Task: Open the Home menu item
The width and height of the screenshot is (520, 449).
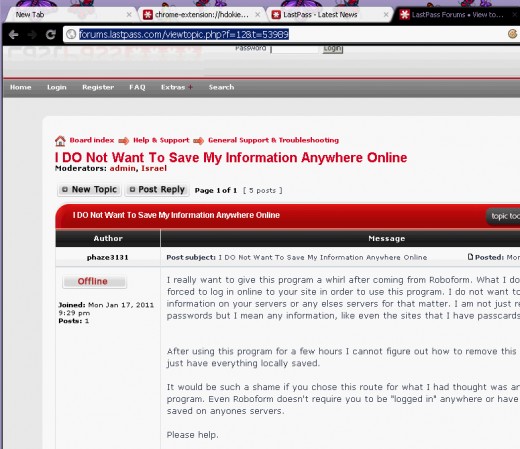Action: click(x=21, y=87)
